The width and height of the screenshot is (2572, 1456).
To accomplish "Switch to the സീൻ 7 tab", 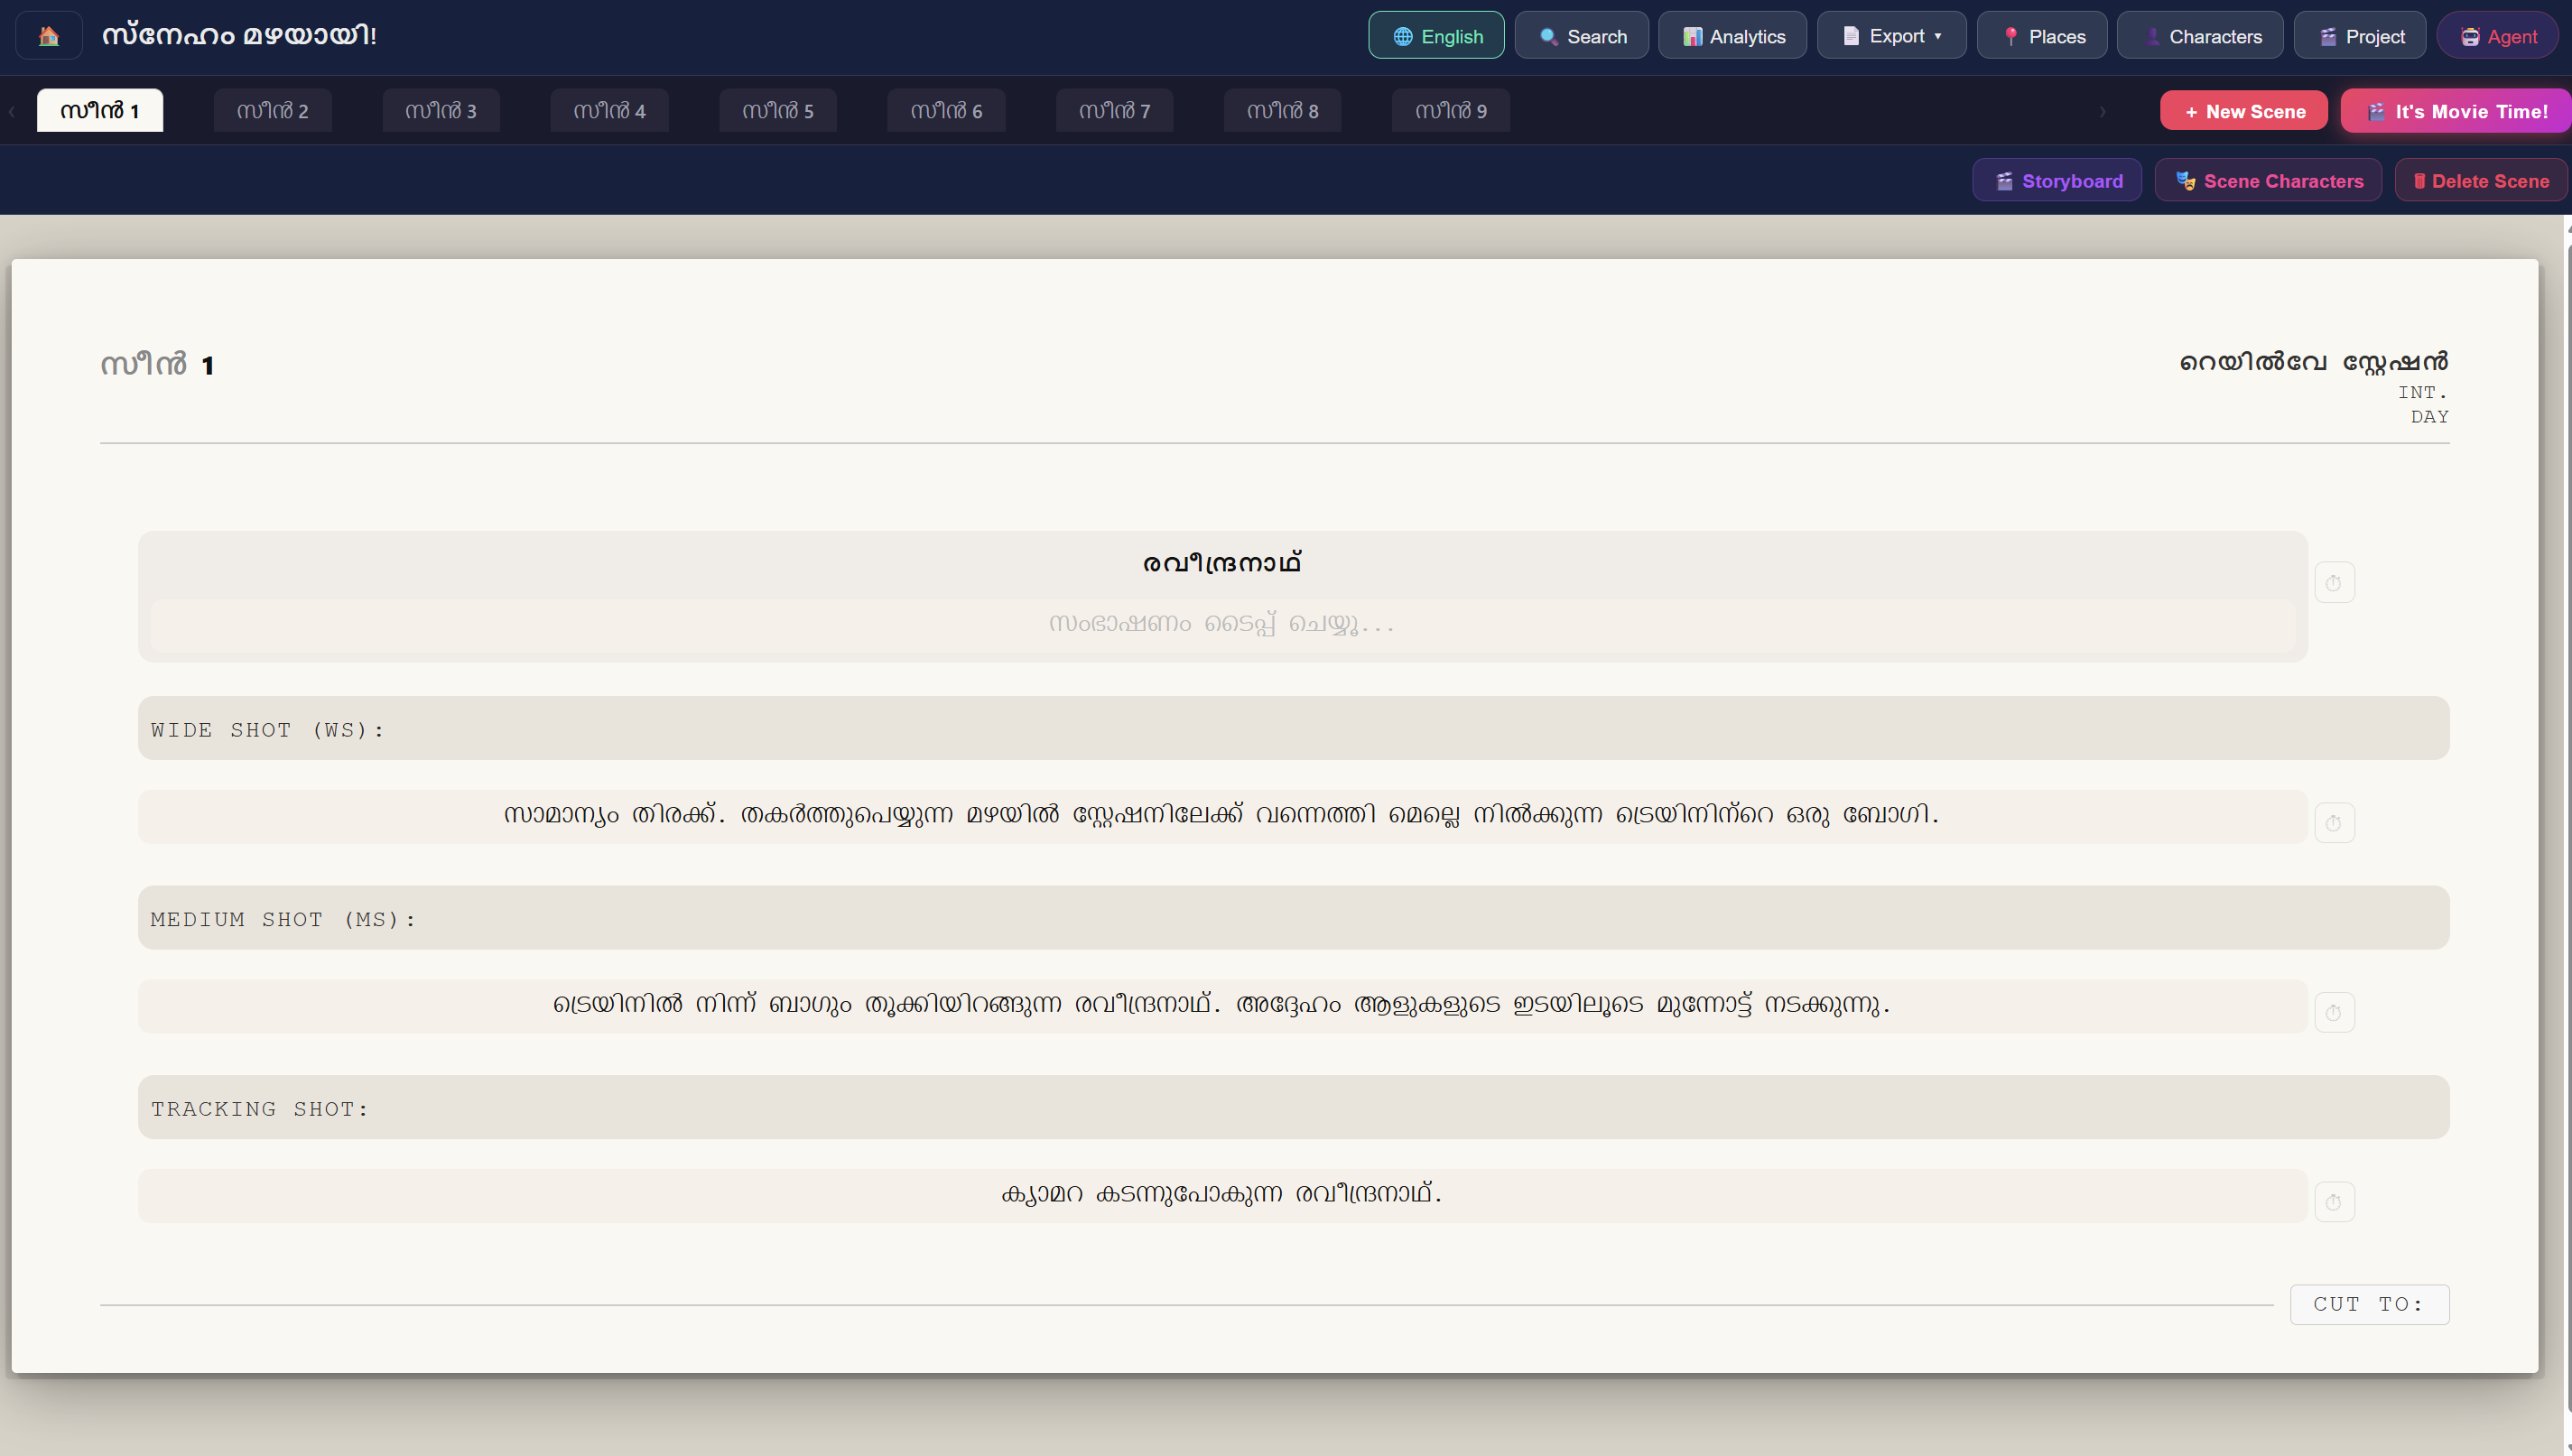I will pyautogui.click(x=1114, y=110).
